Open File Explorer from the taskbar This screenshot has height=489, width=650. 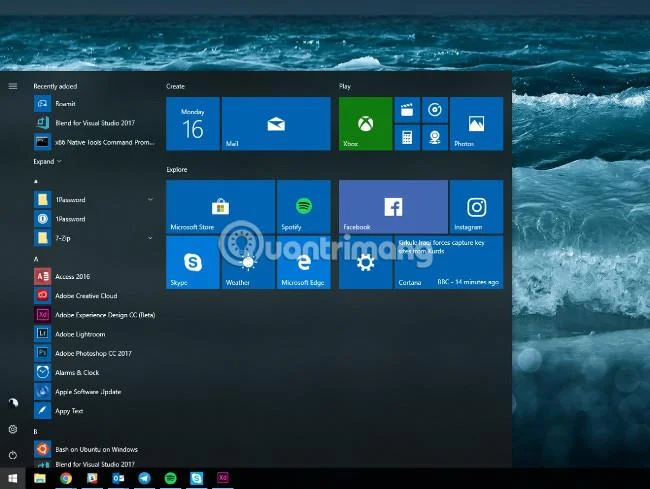click(x=40, y=479)
